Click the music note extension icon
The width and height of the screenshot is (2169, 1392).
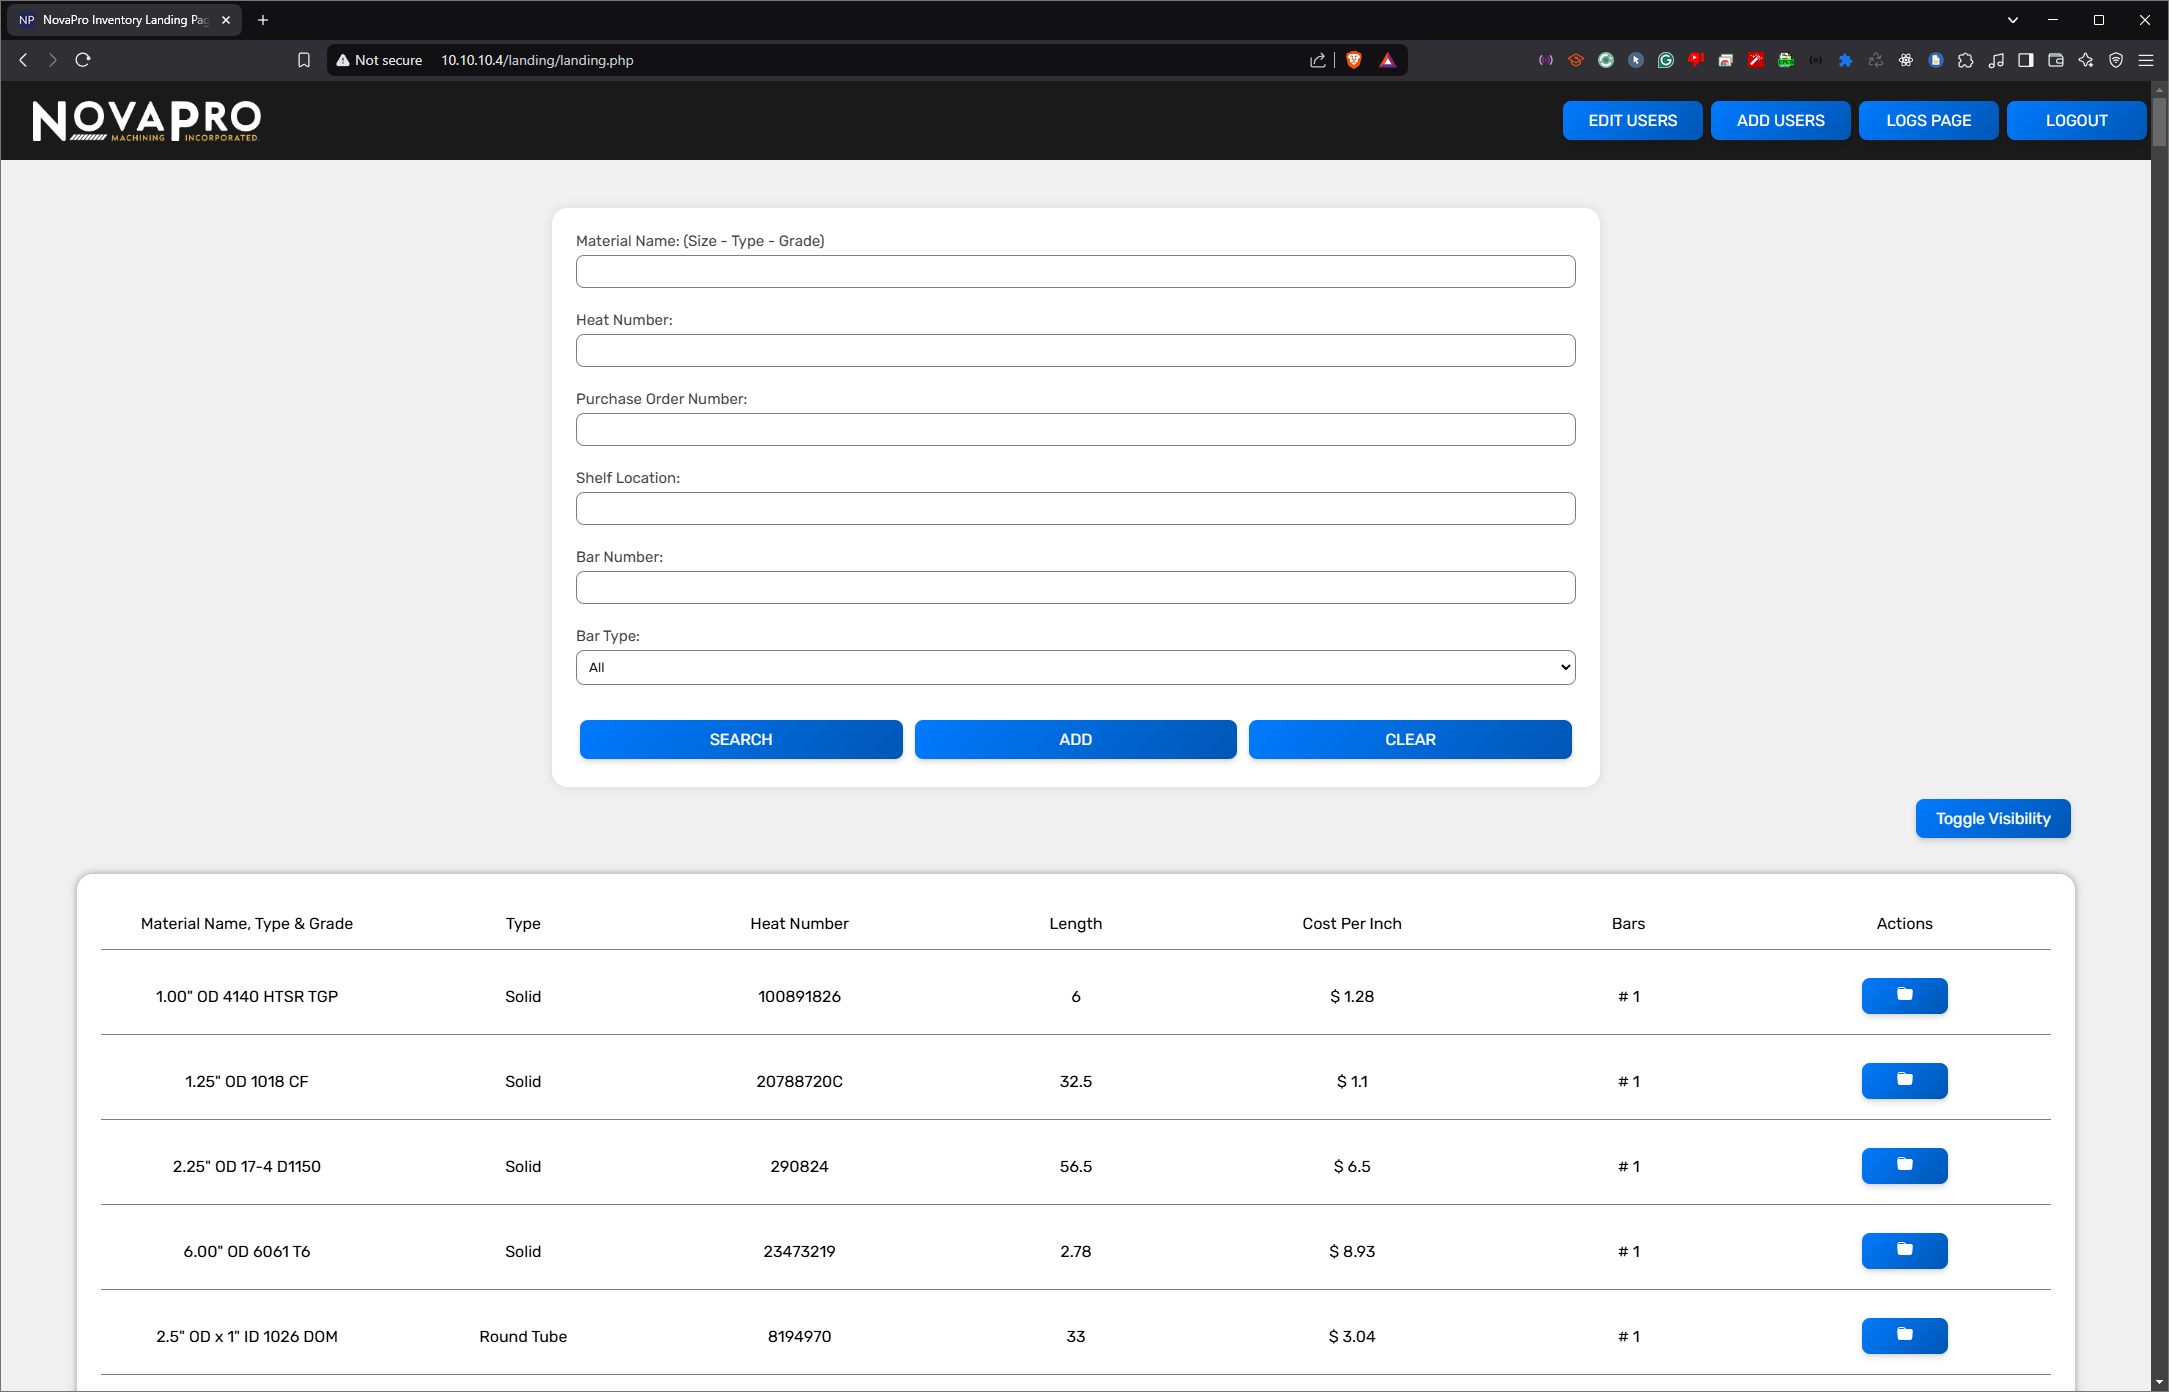click(1996, 60)
